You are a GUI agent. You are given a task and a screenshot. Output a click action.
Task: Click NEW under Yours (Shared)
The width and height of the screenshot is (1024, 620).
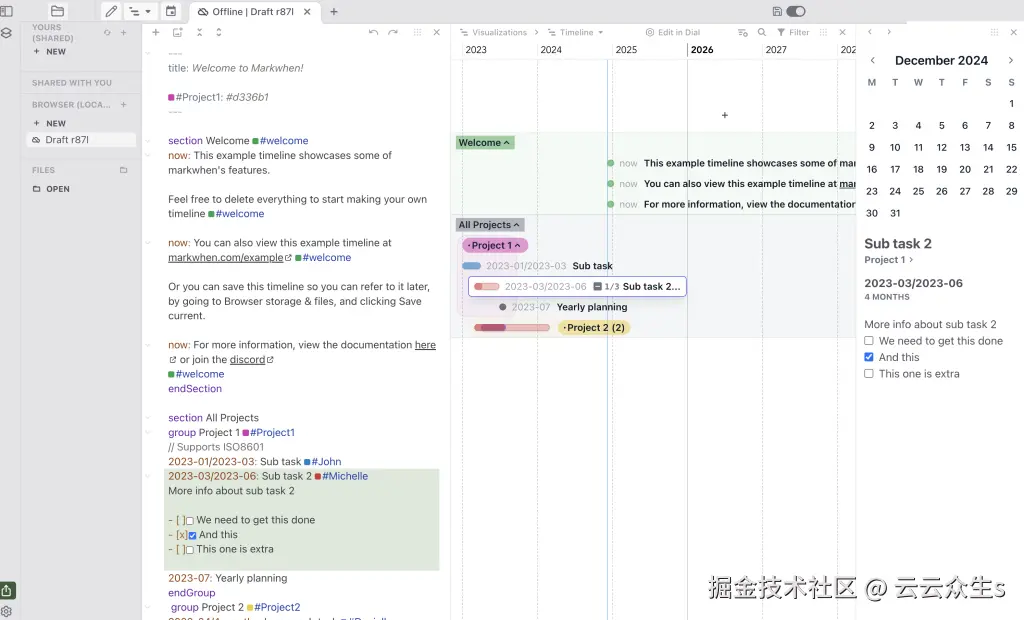(x=50, y=52)
